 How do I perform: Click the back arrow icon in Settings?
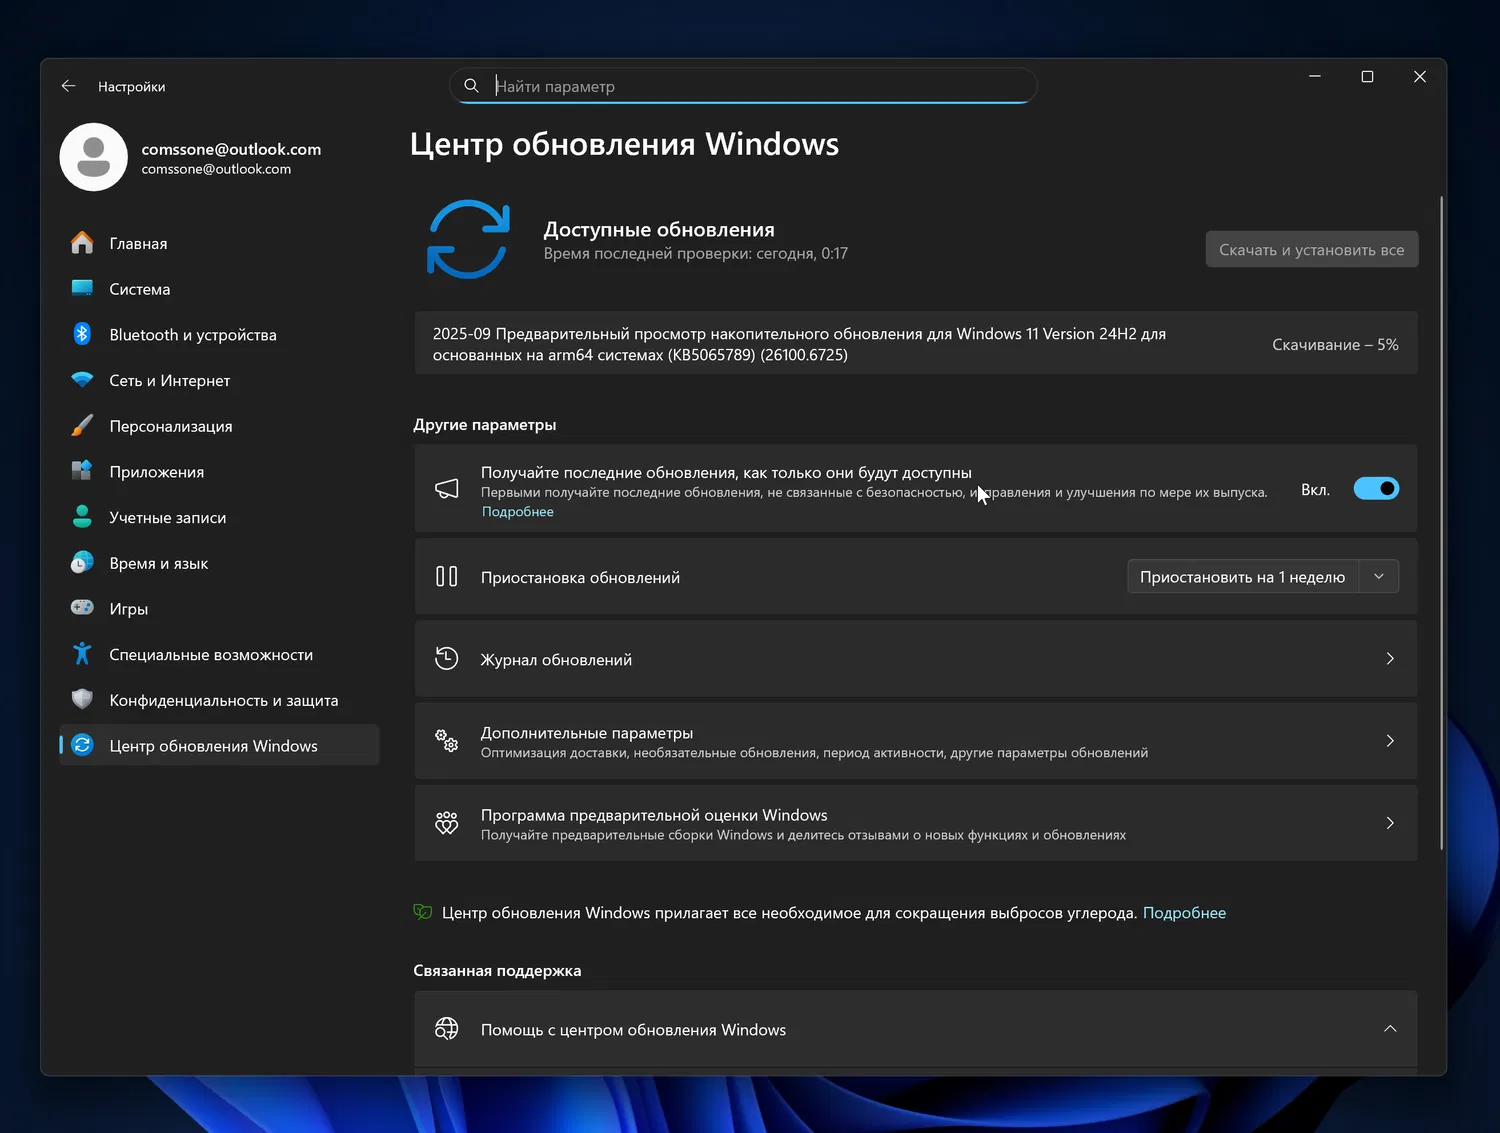click(68, 86)
